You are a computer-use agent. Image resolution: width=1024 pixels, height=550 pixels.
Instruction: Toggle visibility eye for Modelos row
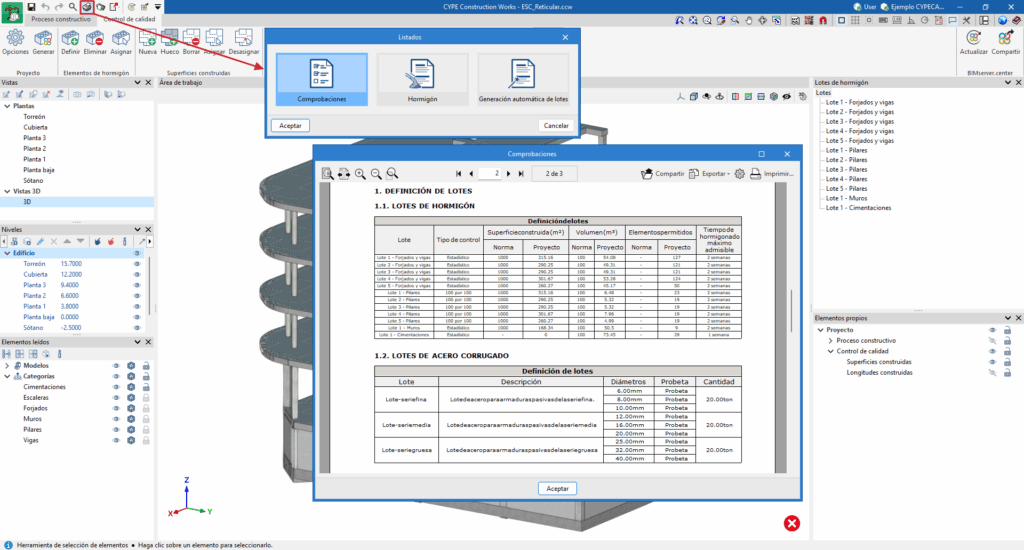click(x=116, y=366)
